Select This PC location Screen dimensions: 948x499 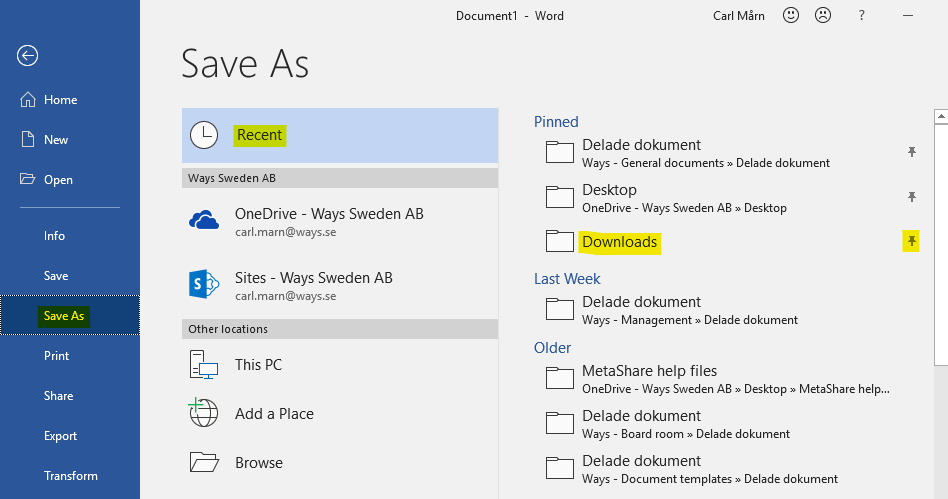(x=340, y=365)
